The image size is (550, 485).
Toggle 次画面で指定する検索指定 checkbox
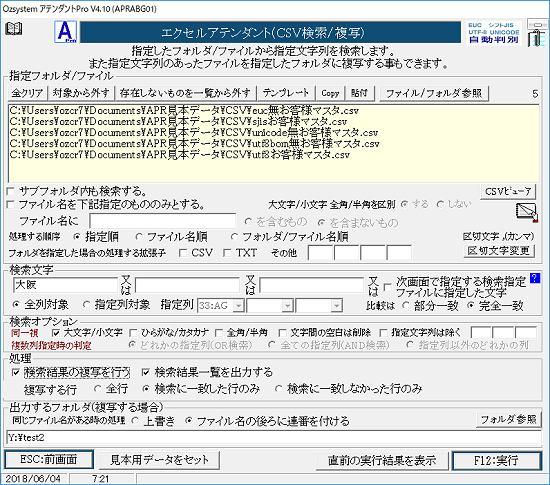tap(388, 287)
